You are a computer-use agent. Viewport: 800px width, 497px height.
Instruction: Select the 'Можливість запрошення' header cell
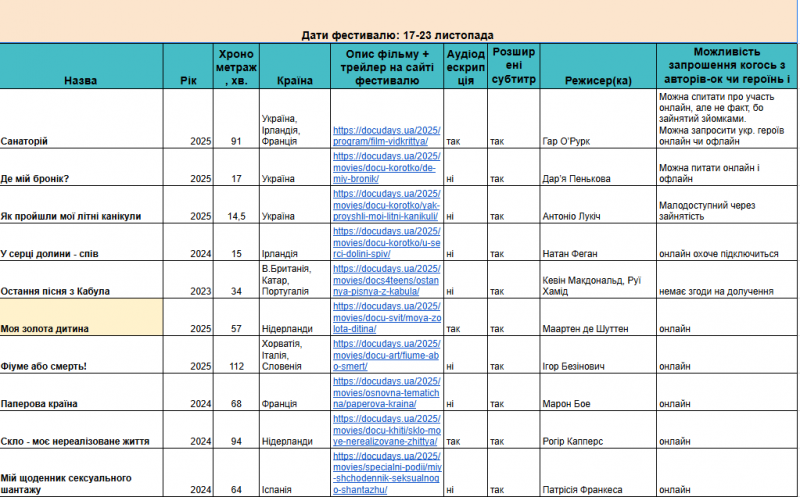[727, 66]
